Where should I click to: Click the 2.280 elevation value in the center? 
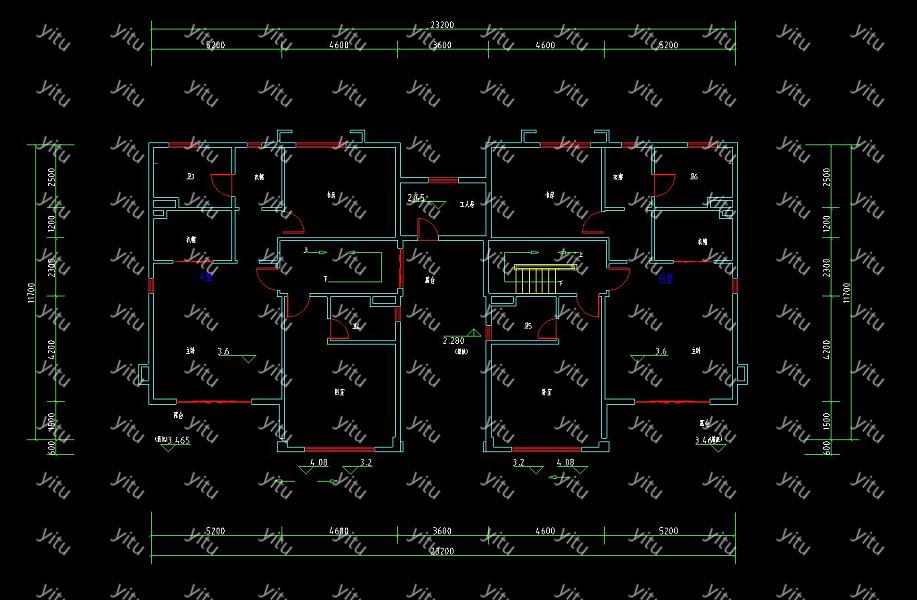(454, 340)
